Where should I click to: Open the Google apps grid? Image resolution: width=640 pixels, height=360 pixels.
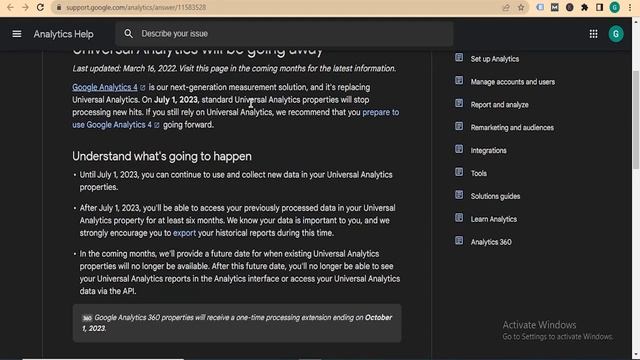coord(593,34)
